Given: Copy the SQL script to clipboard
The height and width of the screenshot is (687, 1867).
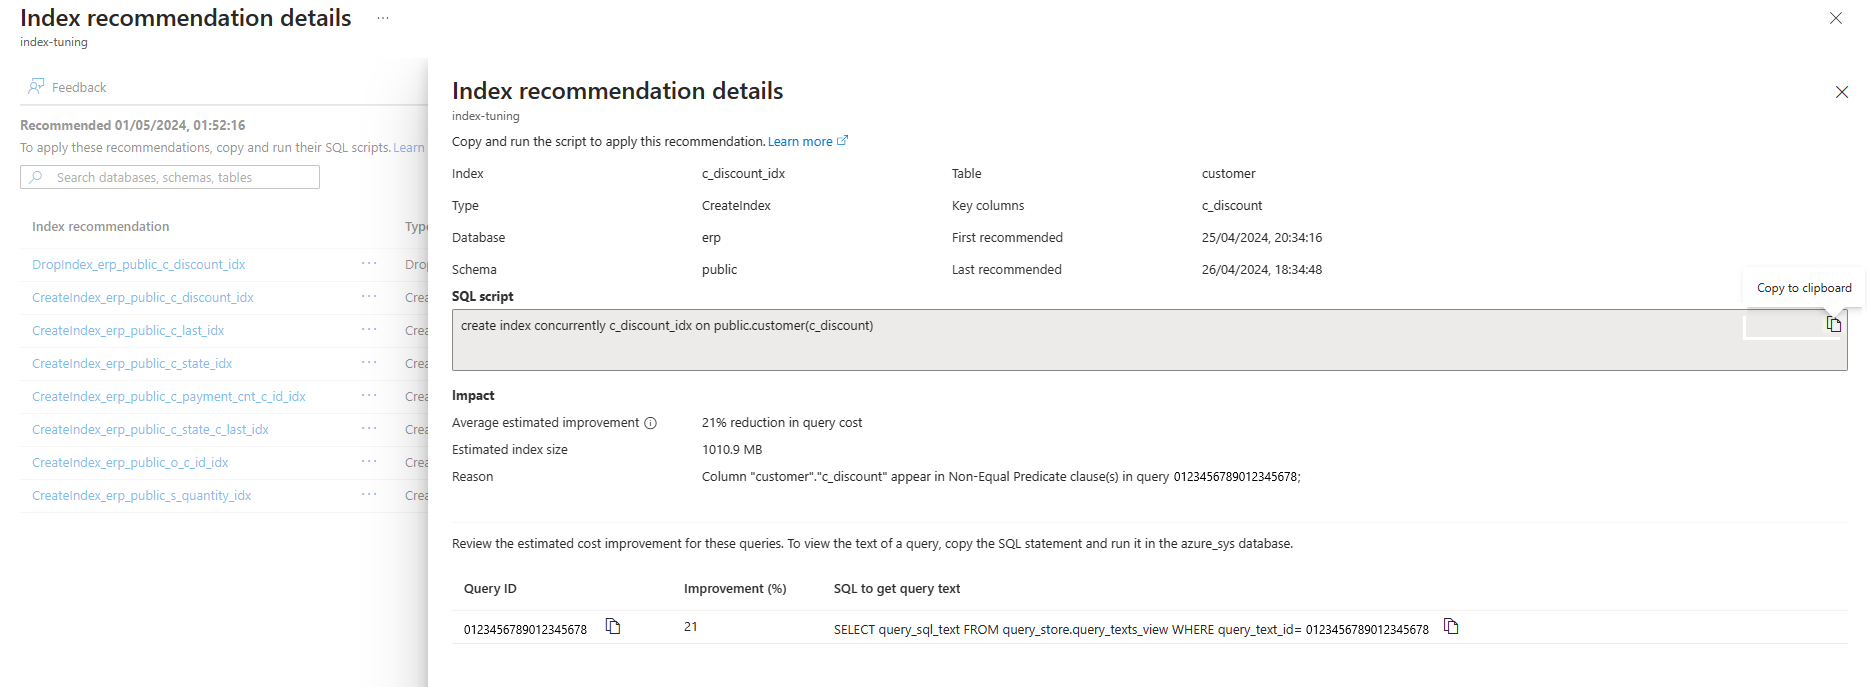Looking at the screenshot, I should 1833,324.
